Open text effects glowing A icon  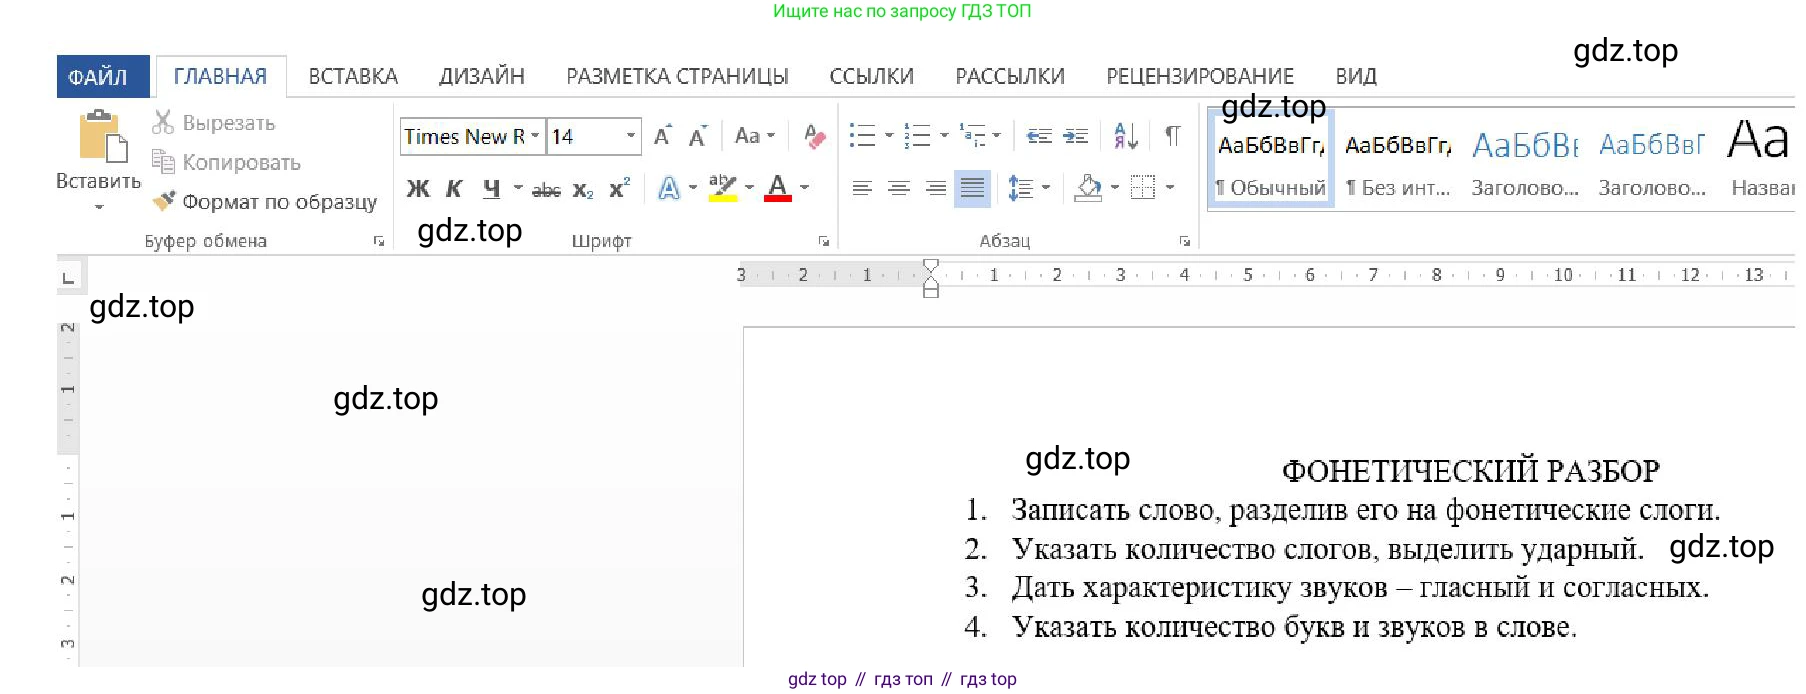pos(669,188)
